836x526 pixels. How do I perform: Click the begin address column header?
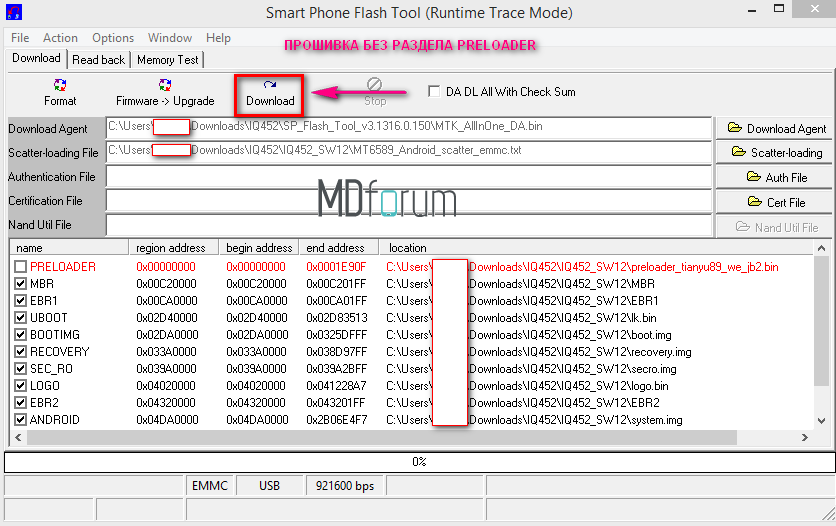[x=259, y=247]
